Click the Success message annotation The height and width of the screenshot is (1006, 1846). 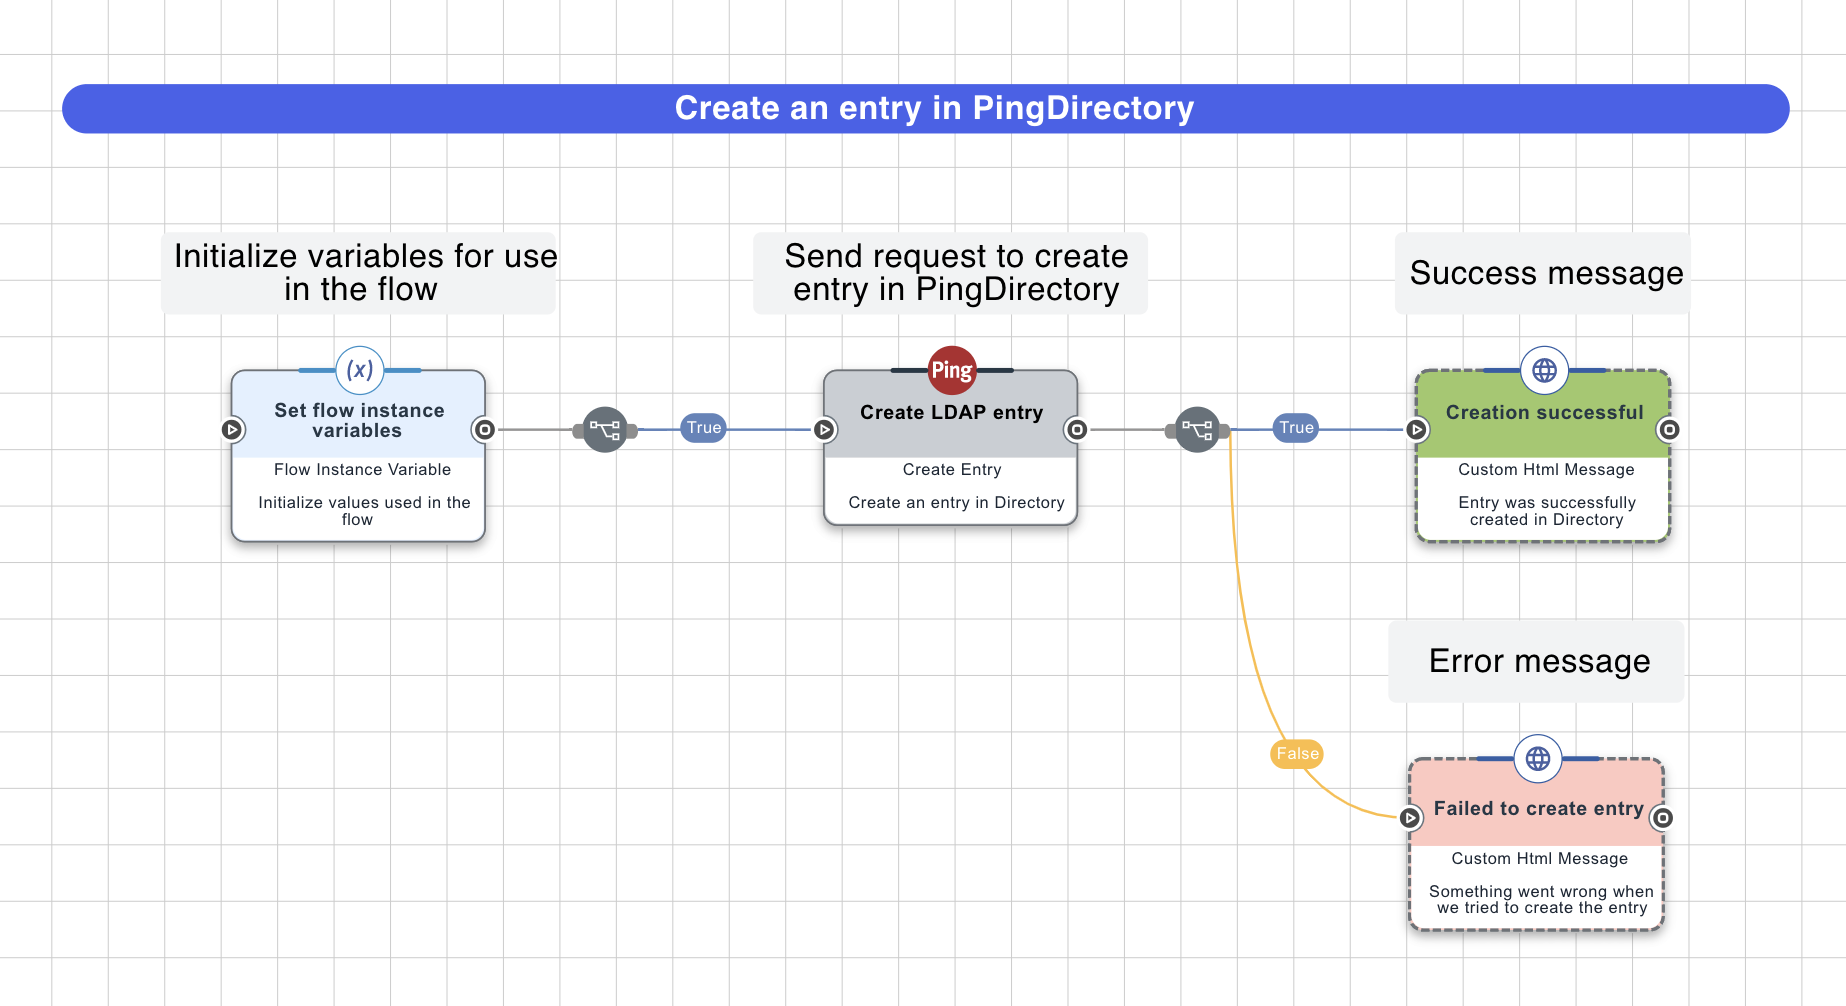tap(1543, 273)
